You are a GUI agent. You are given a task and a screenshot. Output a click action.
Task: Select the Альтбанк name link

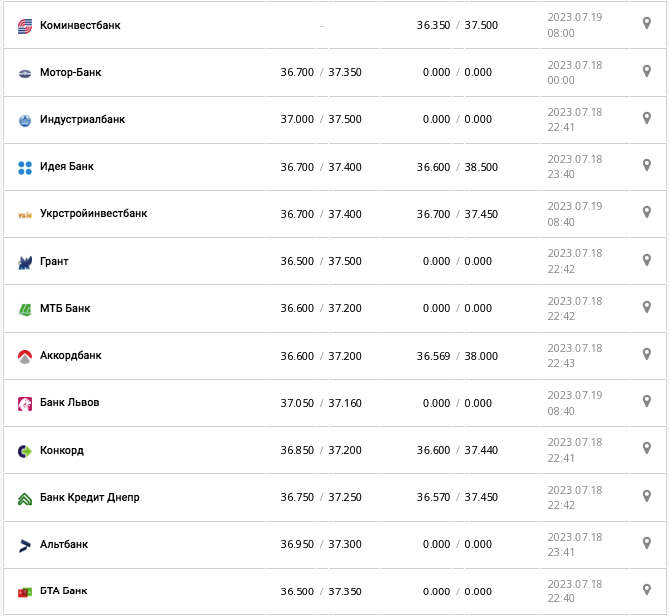[64, 544]
